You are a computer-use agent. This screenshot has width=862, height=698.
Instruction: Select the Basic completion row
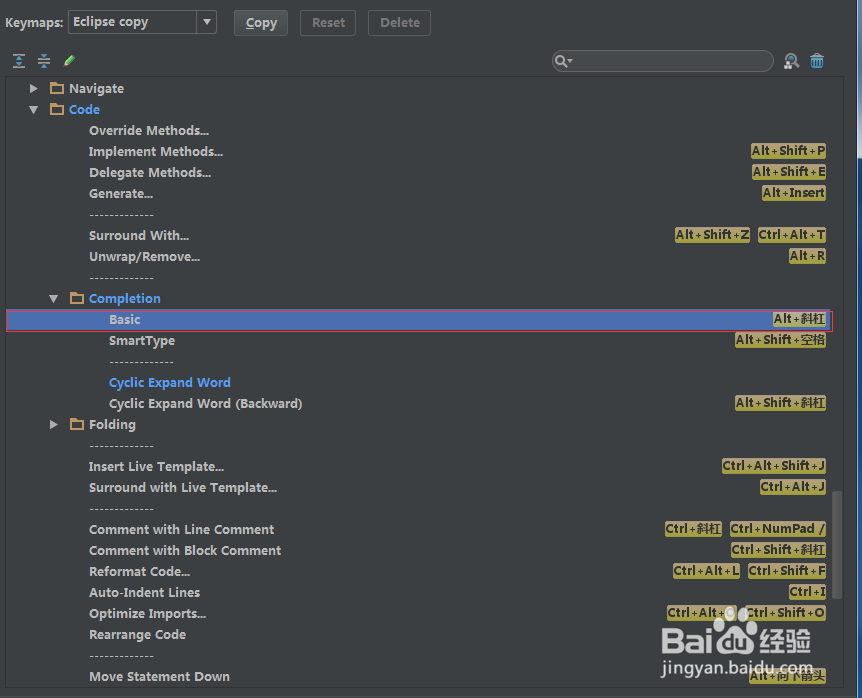point(419,320)
